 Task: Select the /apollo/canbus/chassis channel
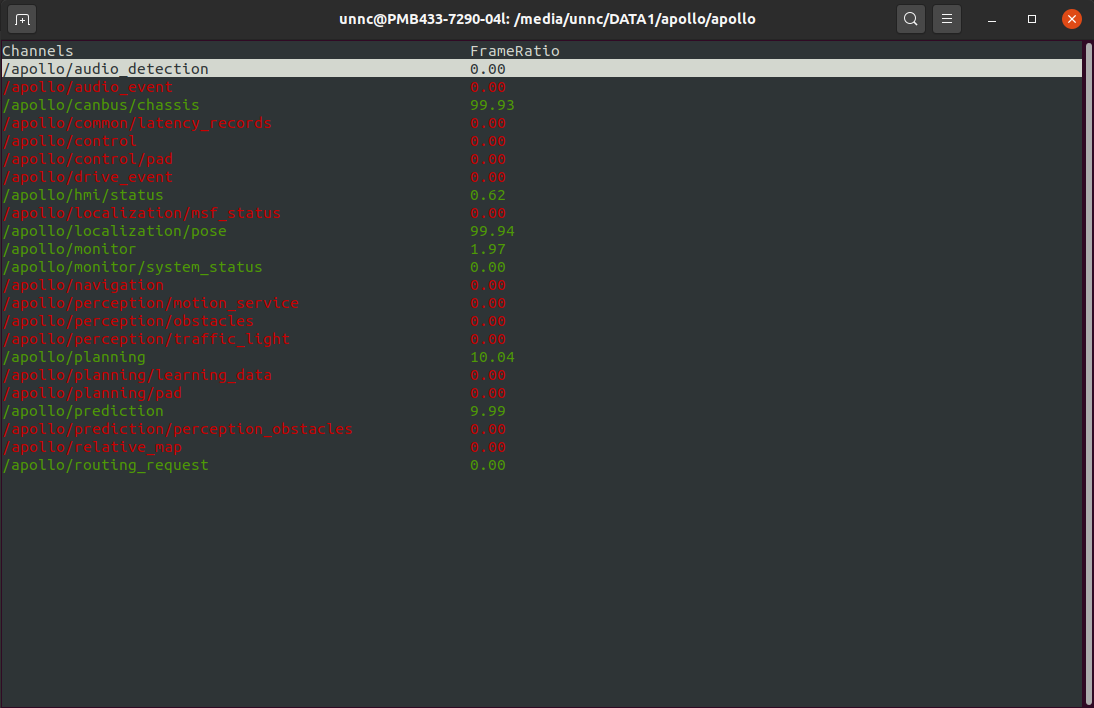tap(100, 104)
